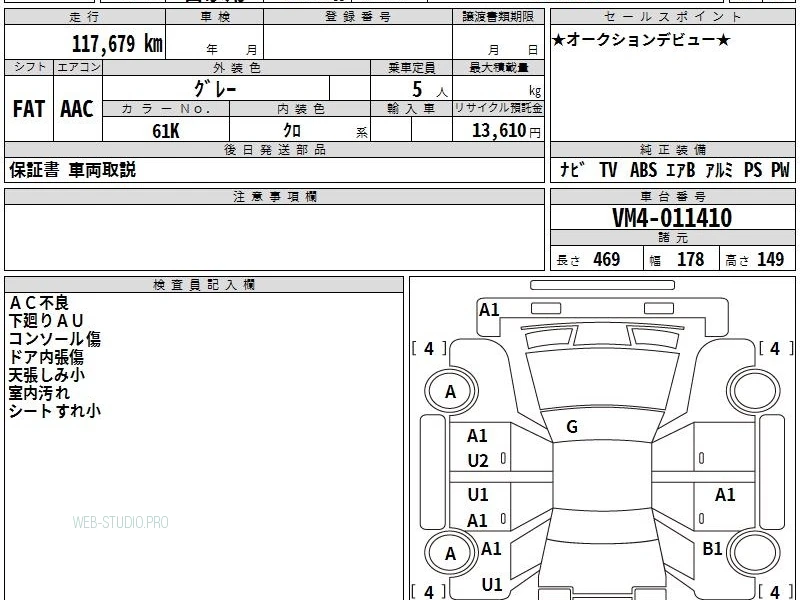800x600 pixels.
Task: Click the kg unit in load capacity cell
Action: point(535,91)
